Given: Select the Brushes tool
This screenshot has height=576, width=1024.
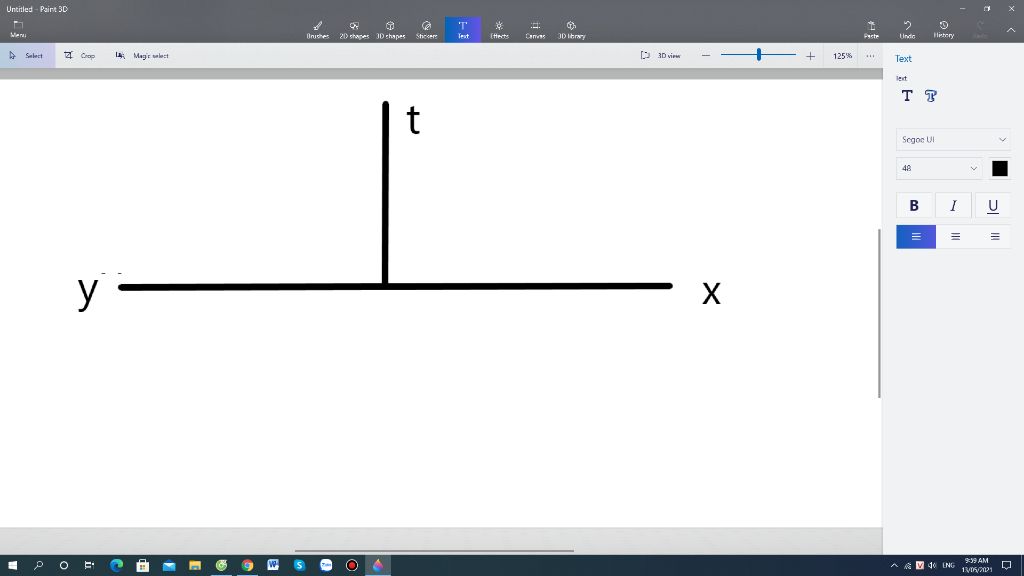Looking at the screenshot, I should pyautogui.click(x=317, y=30).
